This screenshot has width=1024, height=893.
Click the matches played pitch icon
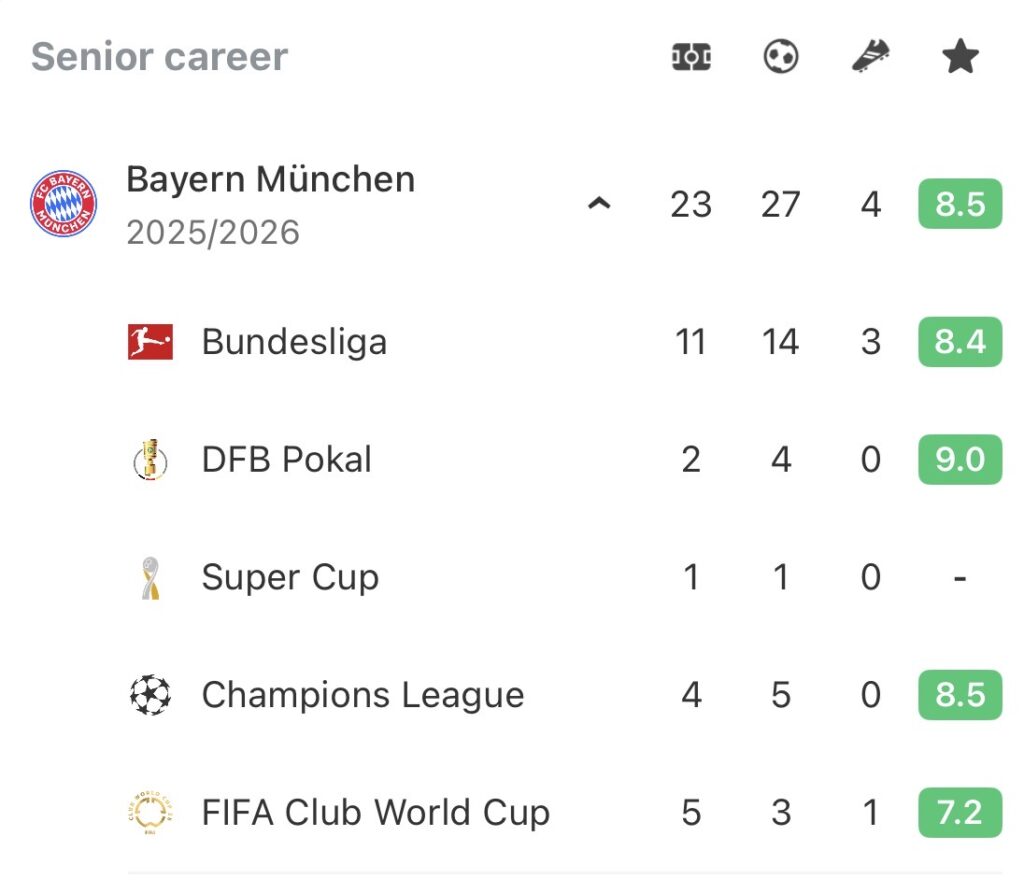pos(691,58)
